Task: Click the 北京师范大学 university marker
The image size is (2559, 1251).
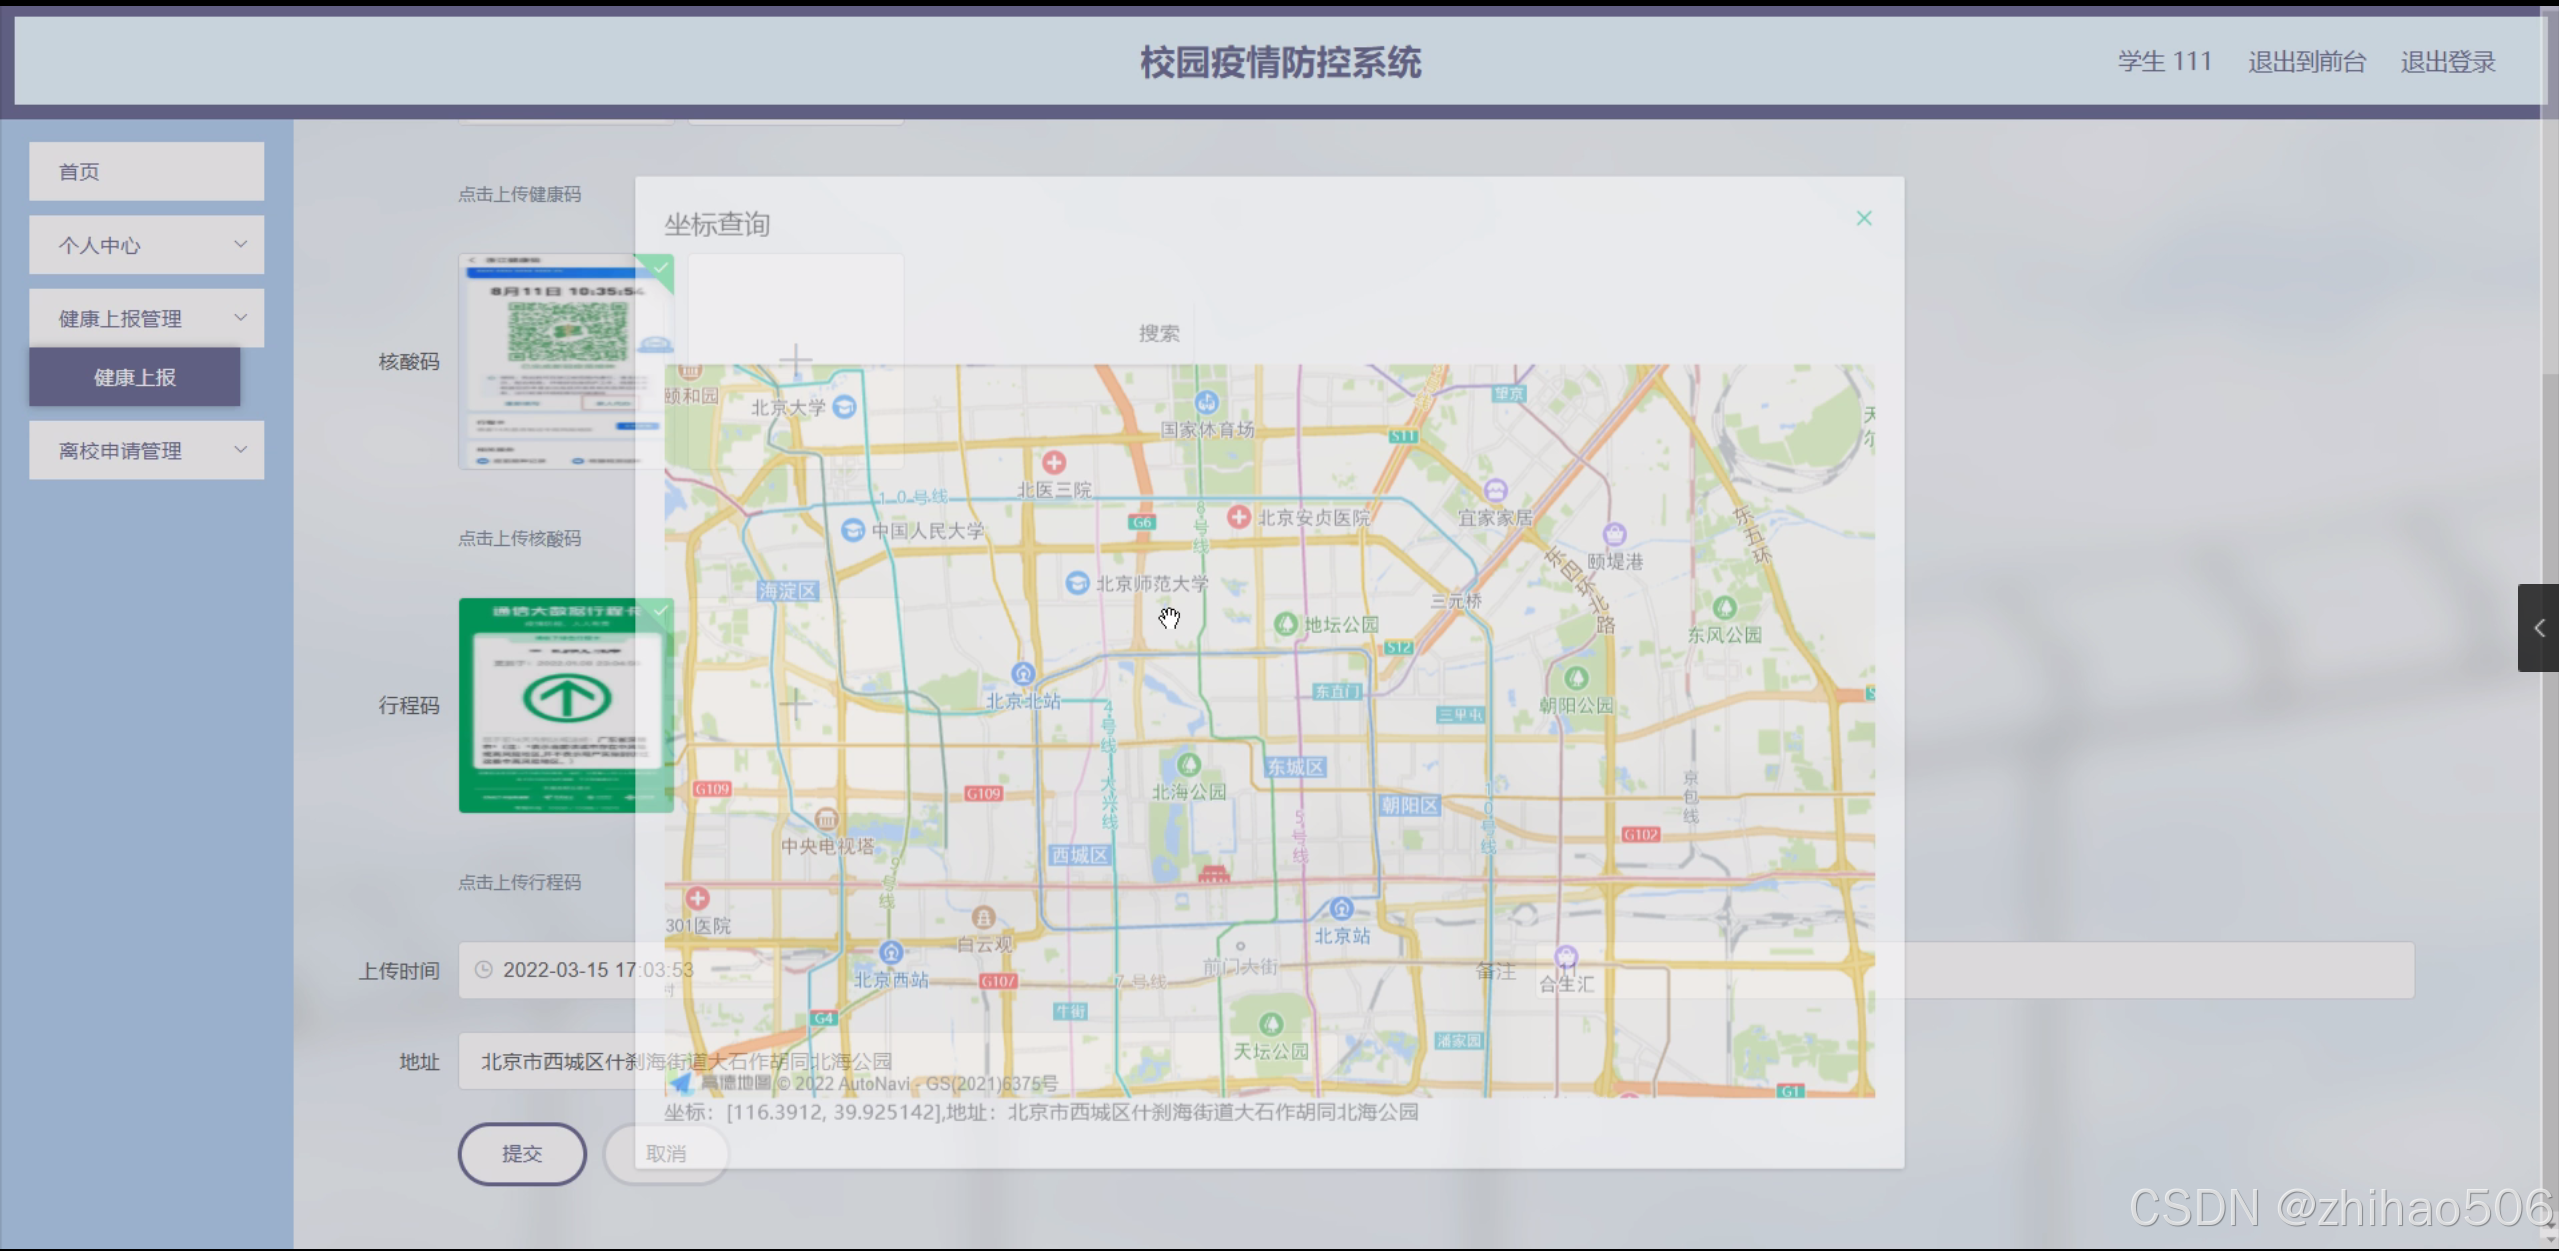Action: 1076,583
